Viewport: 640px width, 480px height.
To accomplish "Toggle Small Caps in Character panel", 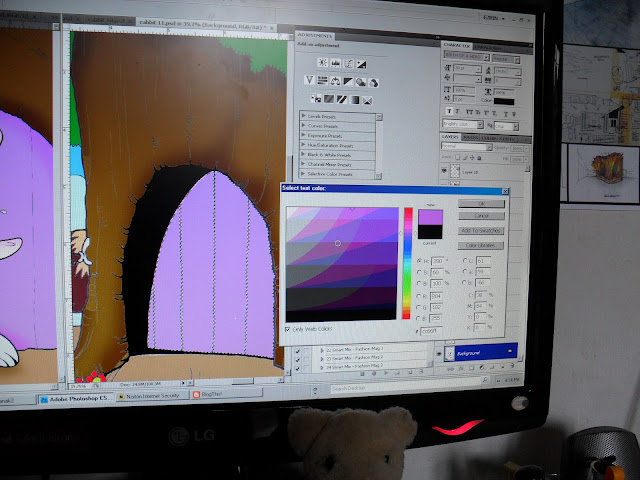I will coord(478,112).
